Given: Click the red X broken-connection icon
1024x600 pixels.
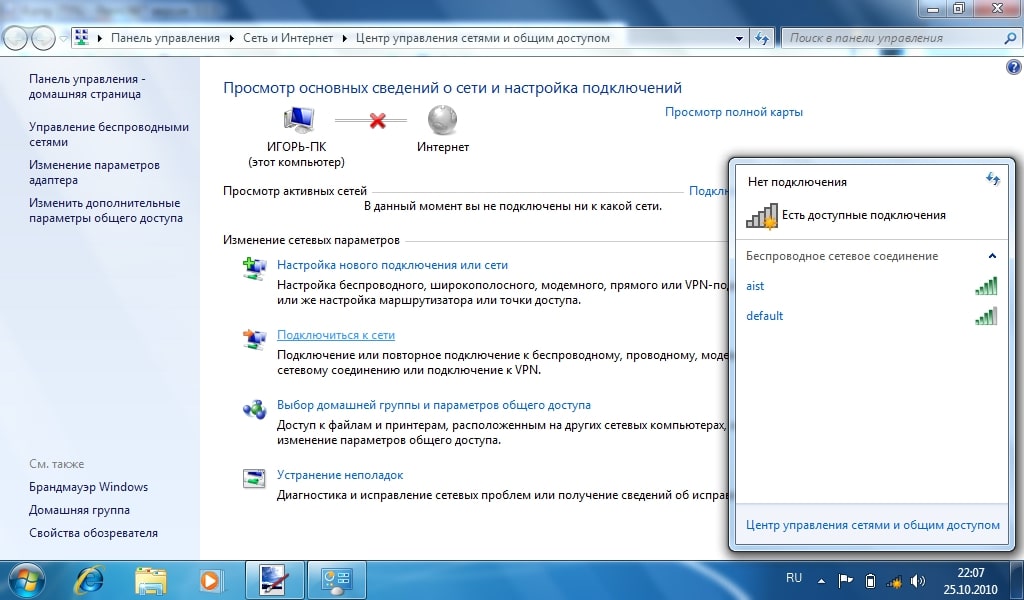Looking at the screenshot, I should (377, 121).
